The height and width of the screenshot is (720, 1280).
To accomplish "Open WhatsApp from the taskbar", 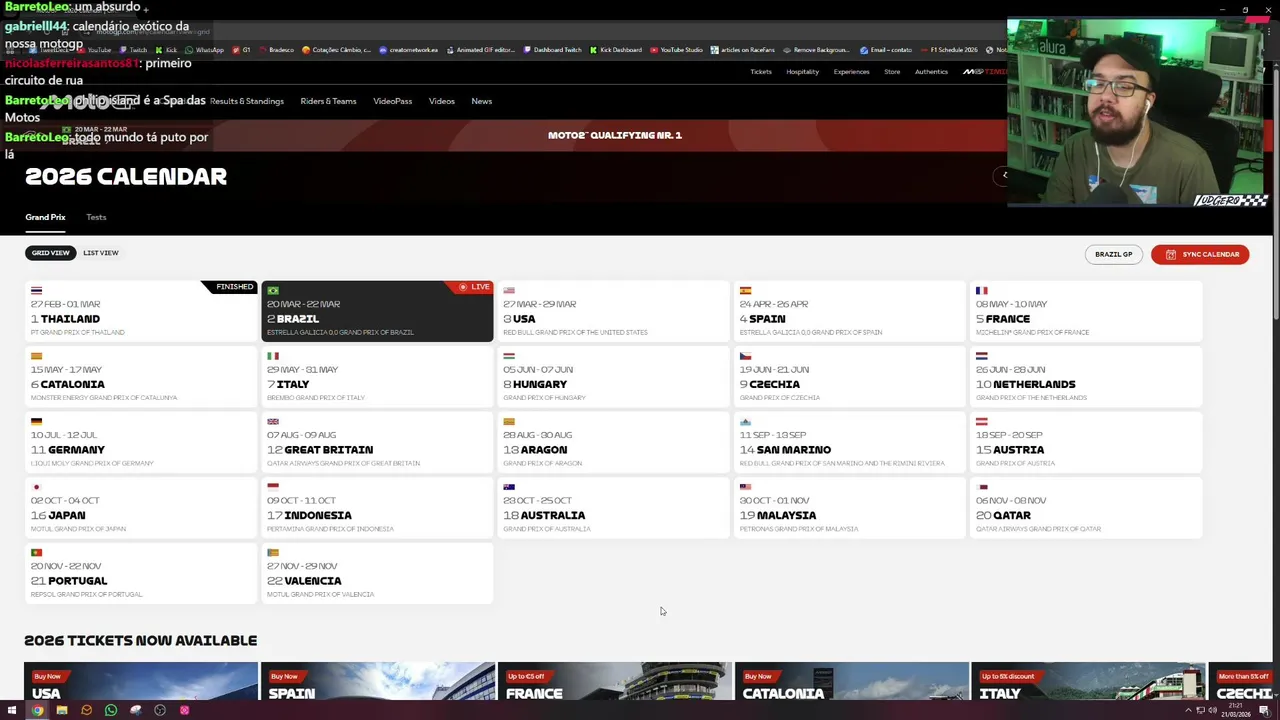I will (111, 710).
